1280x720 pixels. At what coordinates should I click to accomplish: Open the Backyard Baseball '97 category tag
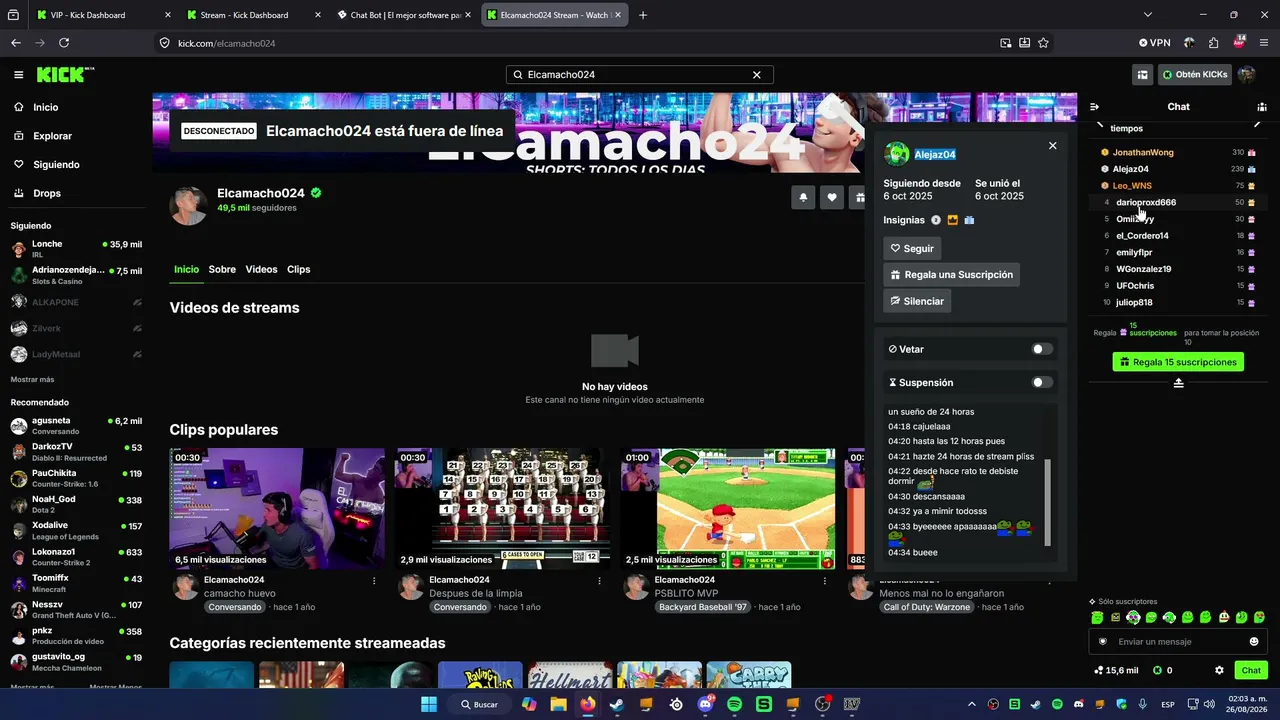point(703,607)
